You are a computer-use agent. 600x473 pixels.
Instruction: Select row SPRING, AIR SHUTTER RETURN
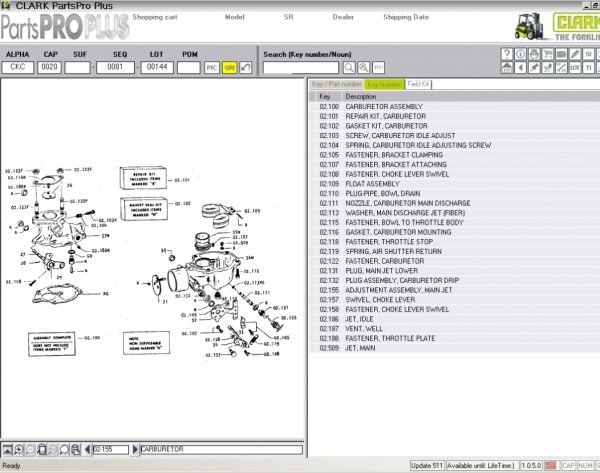click(x=454, y=251)
